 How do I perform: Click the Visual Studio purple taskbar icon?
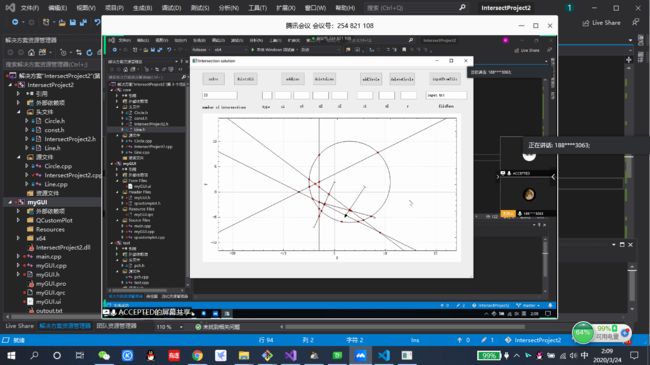pos(291,355)
